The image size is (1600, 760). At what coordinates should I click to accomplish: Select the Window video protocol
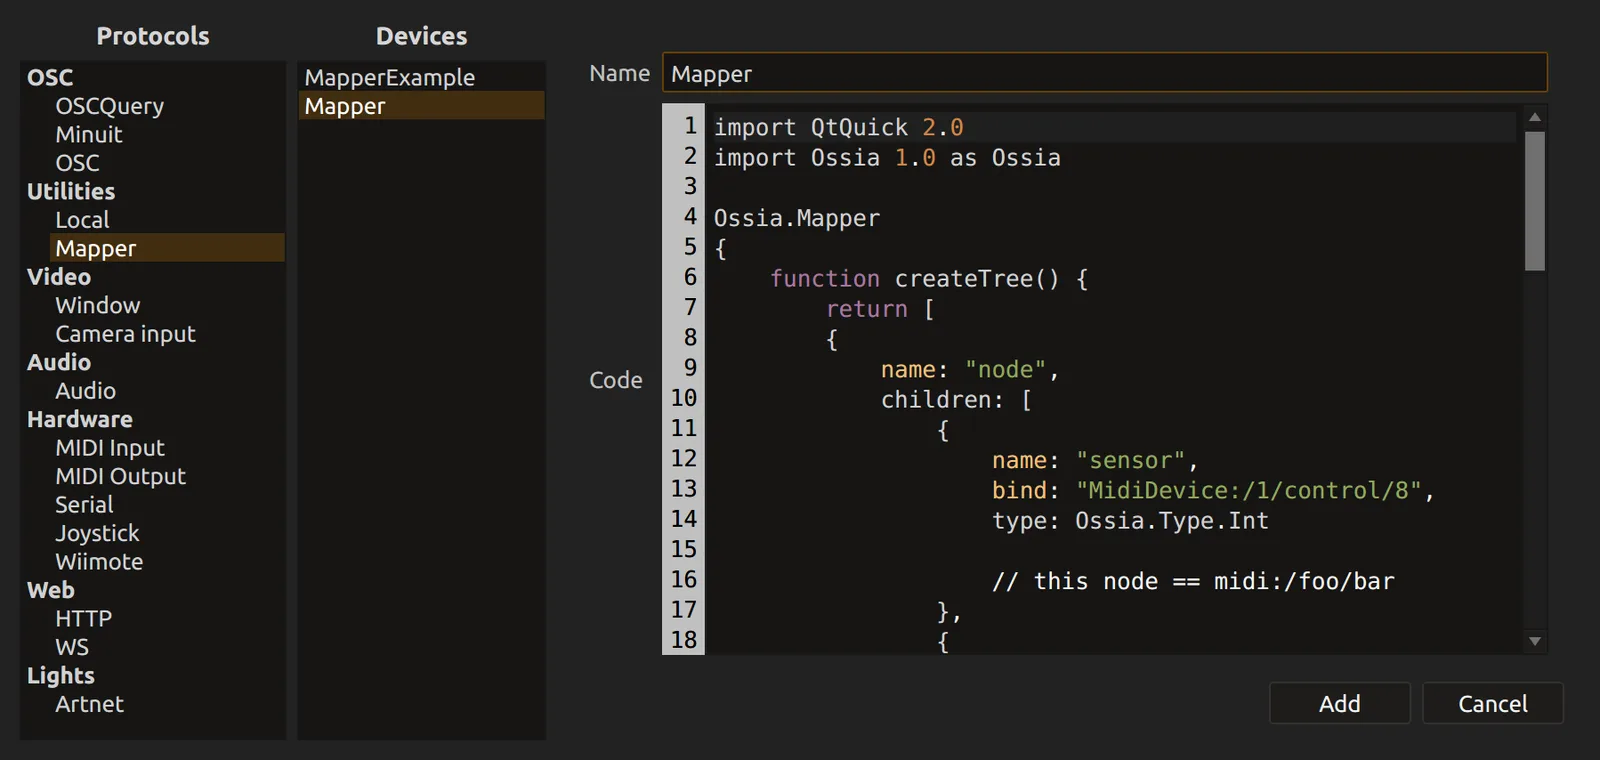click(x=97, y=305)
